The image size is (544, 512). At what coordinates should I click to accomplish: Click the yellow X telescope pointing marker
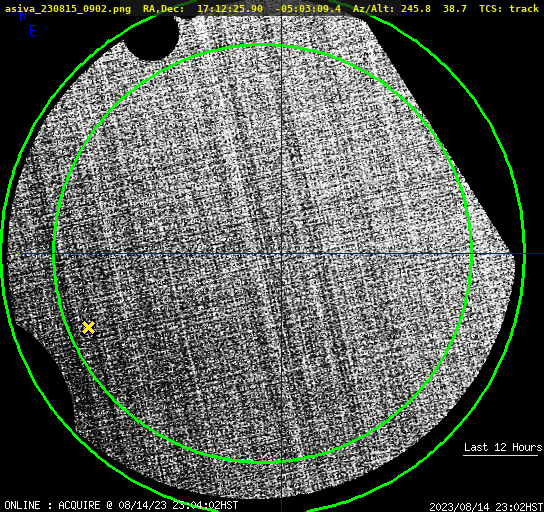pyautogui.click(x=88, y=327)
